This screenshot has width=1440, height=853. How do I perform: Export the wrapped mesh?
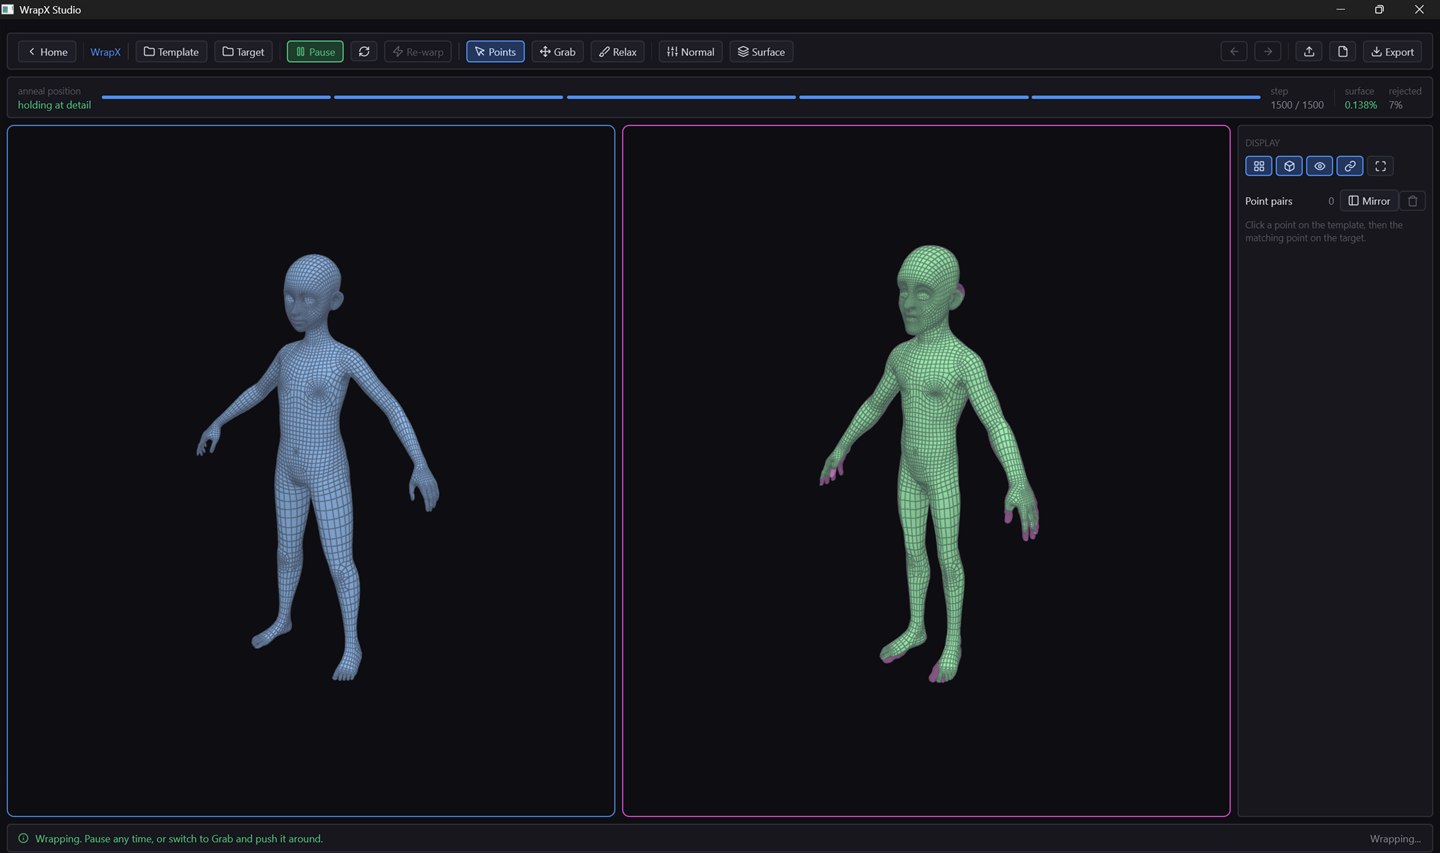(1392, 52)
